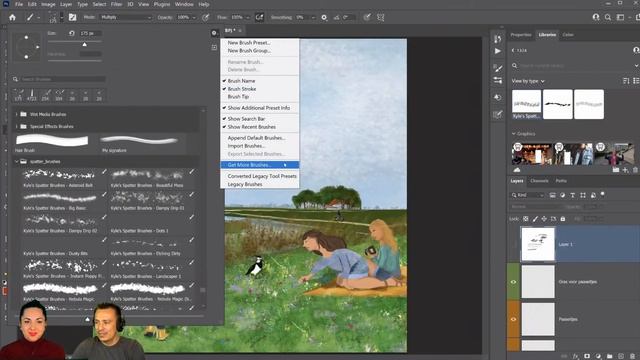Click create new brush preset icon
Screen dimensions: 640x360
[x=214, y=47]
